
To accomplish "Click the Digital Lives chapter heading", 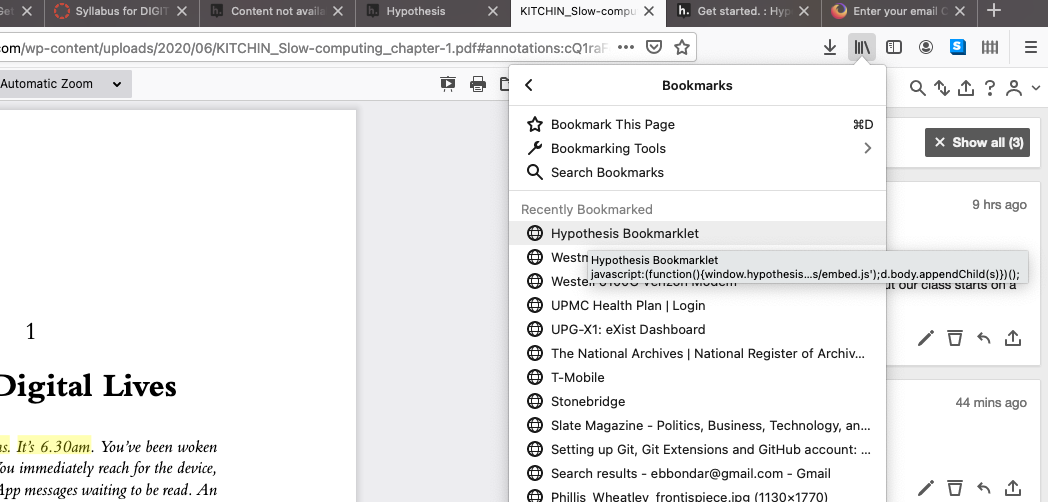I will tap(88, 387).
